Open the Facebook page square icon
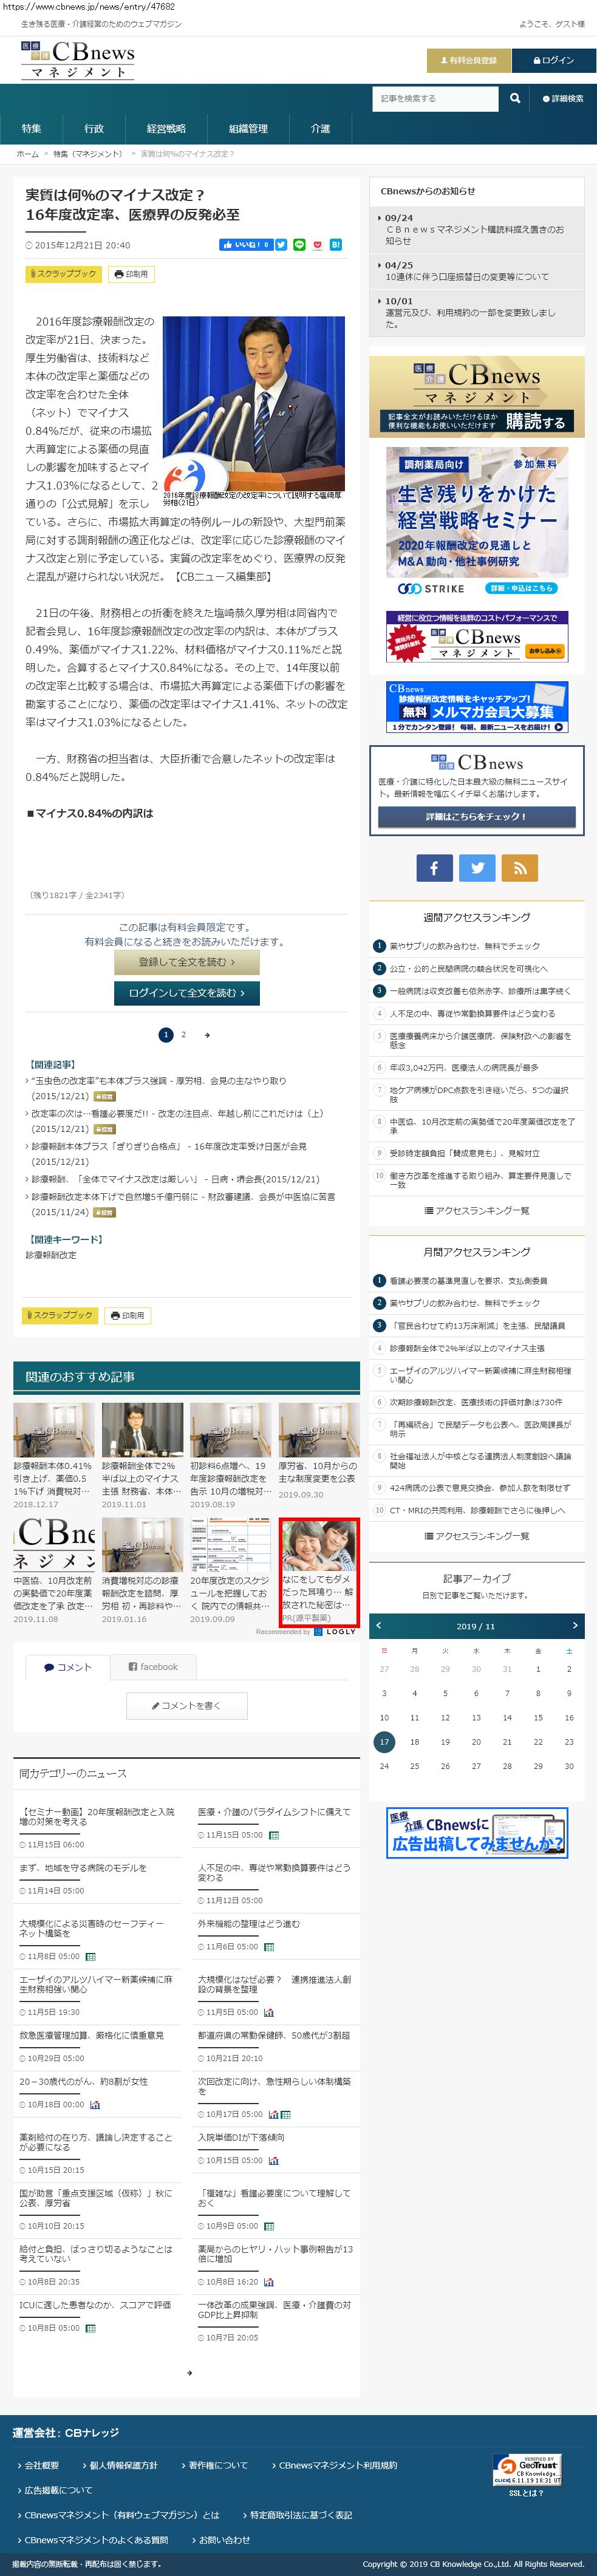The width and height of the screenshot is (597, 2576). pyautogui.click(x=434, y=868)
